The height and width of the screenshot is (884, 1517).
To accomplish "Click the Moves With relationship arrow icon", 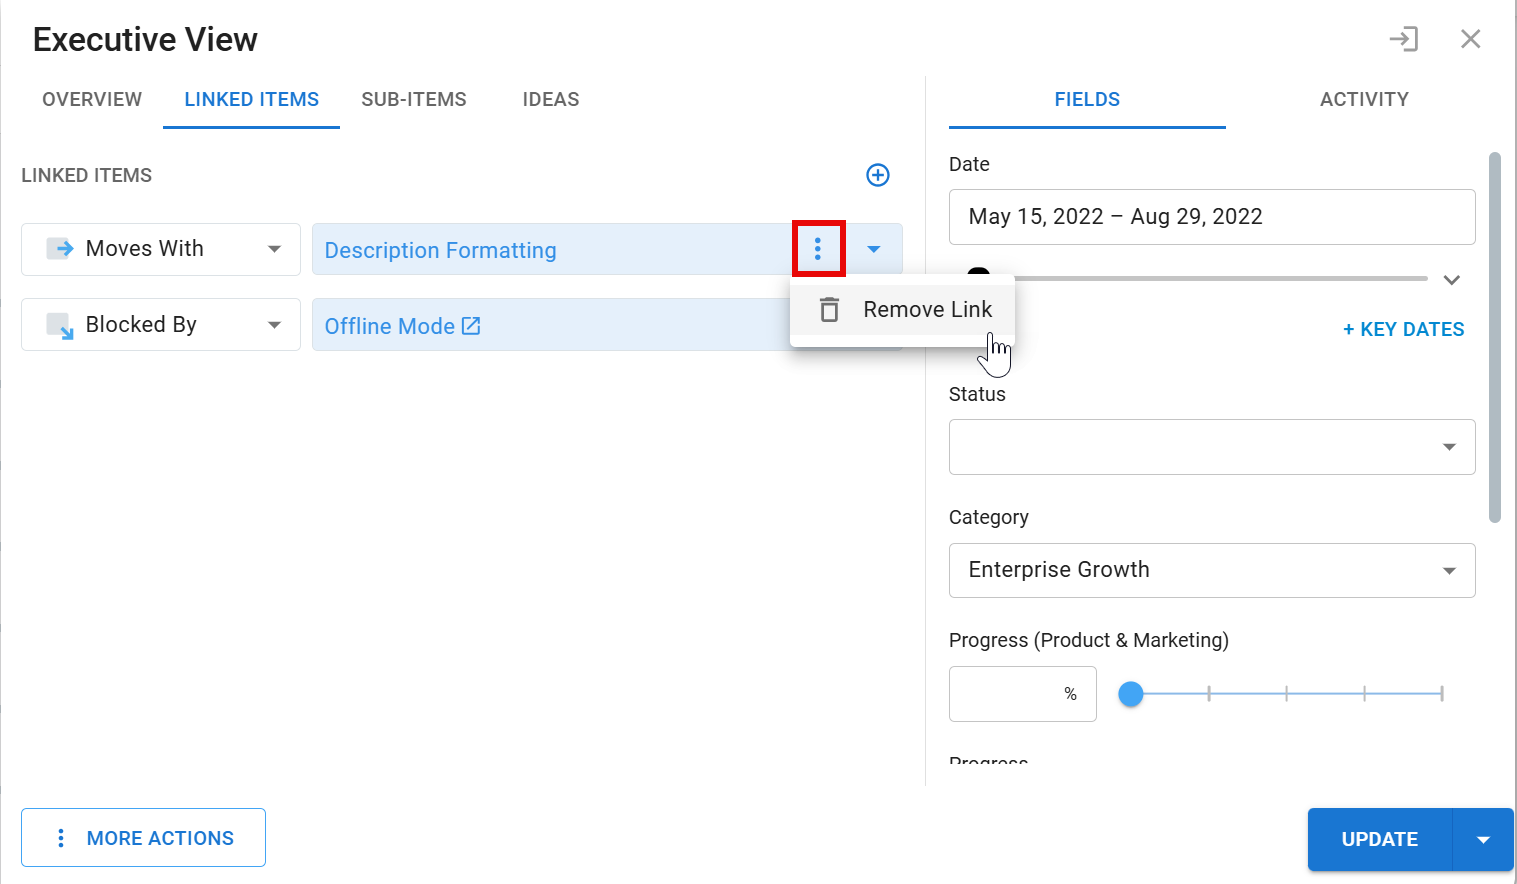I will 59,248.
